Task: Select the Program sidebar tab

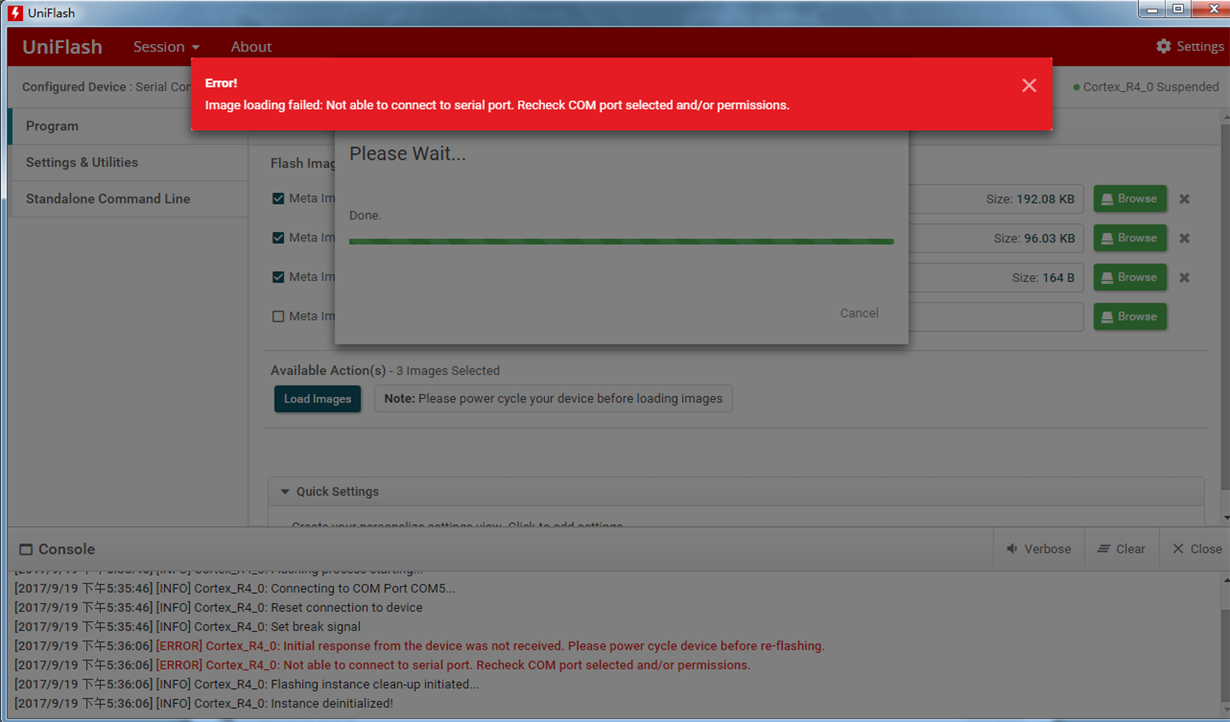Action: click(128, 126)
